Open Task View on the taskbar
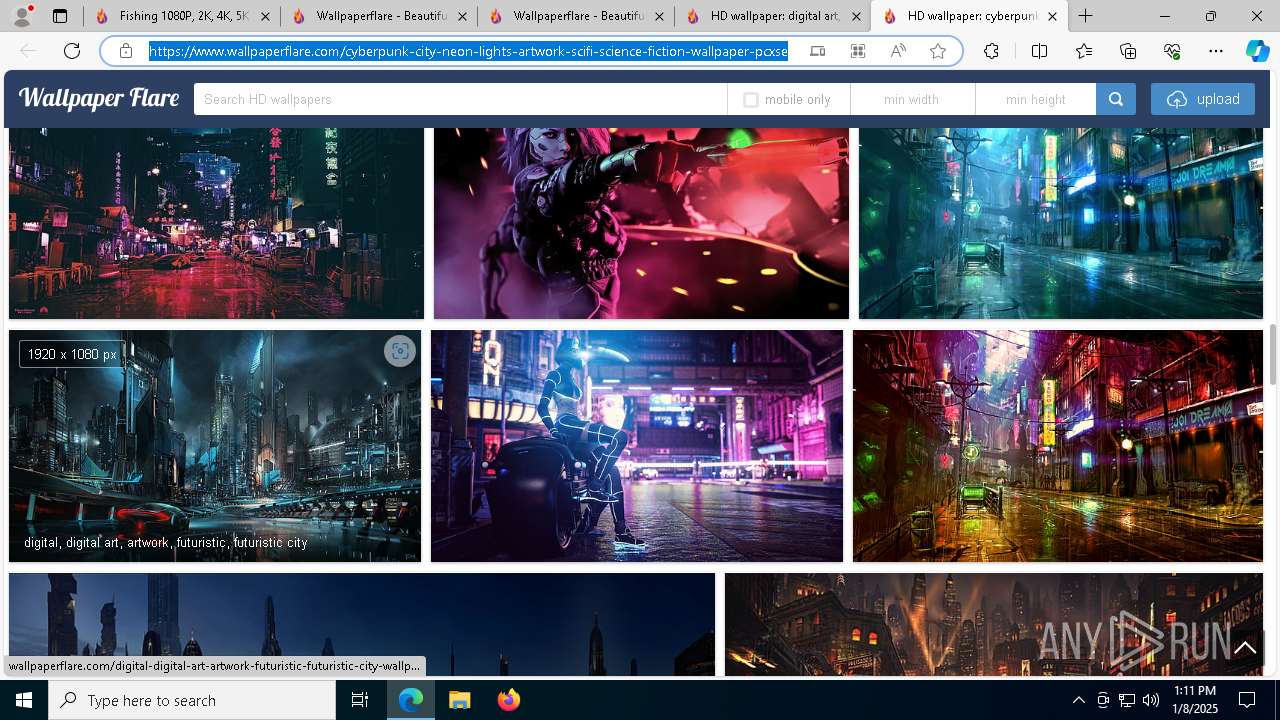Viewport: 1280px width, 720px height. point(360,700)
